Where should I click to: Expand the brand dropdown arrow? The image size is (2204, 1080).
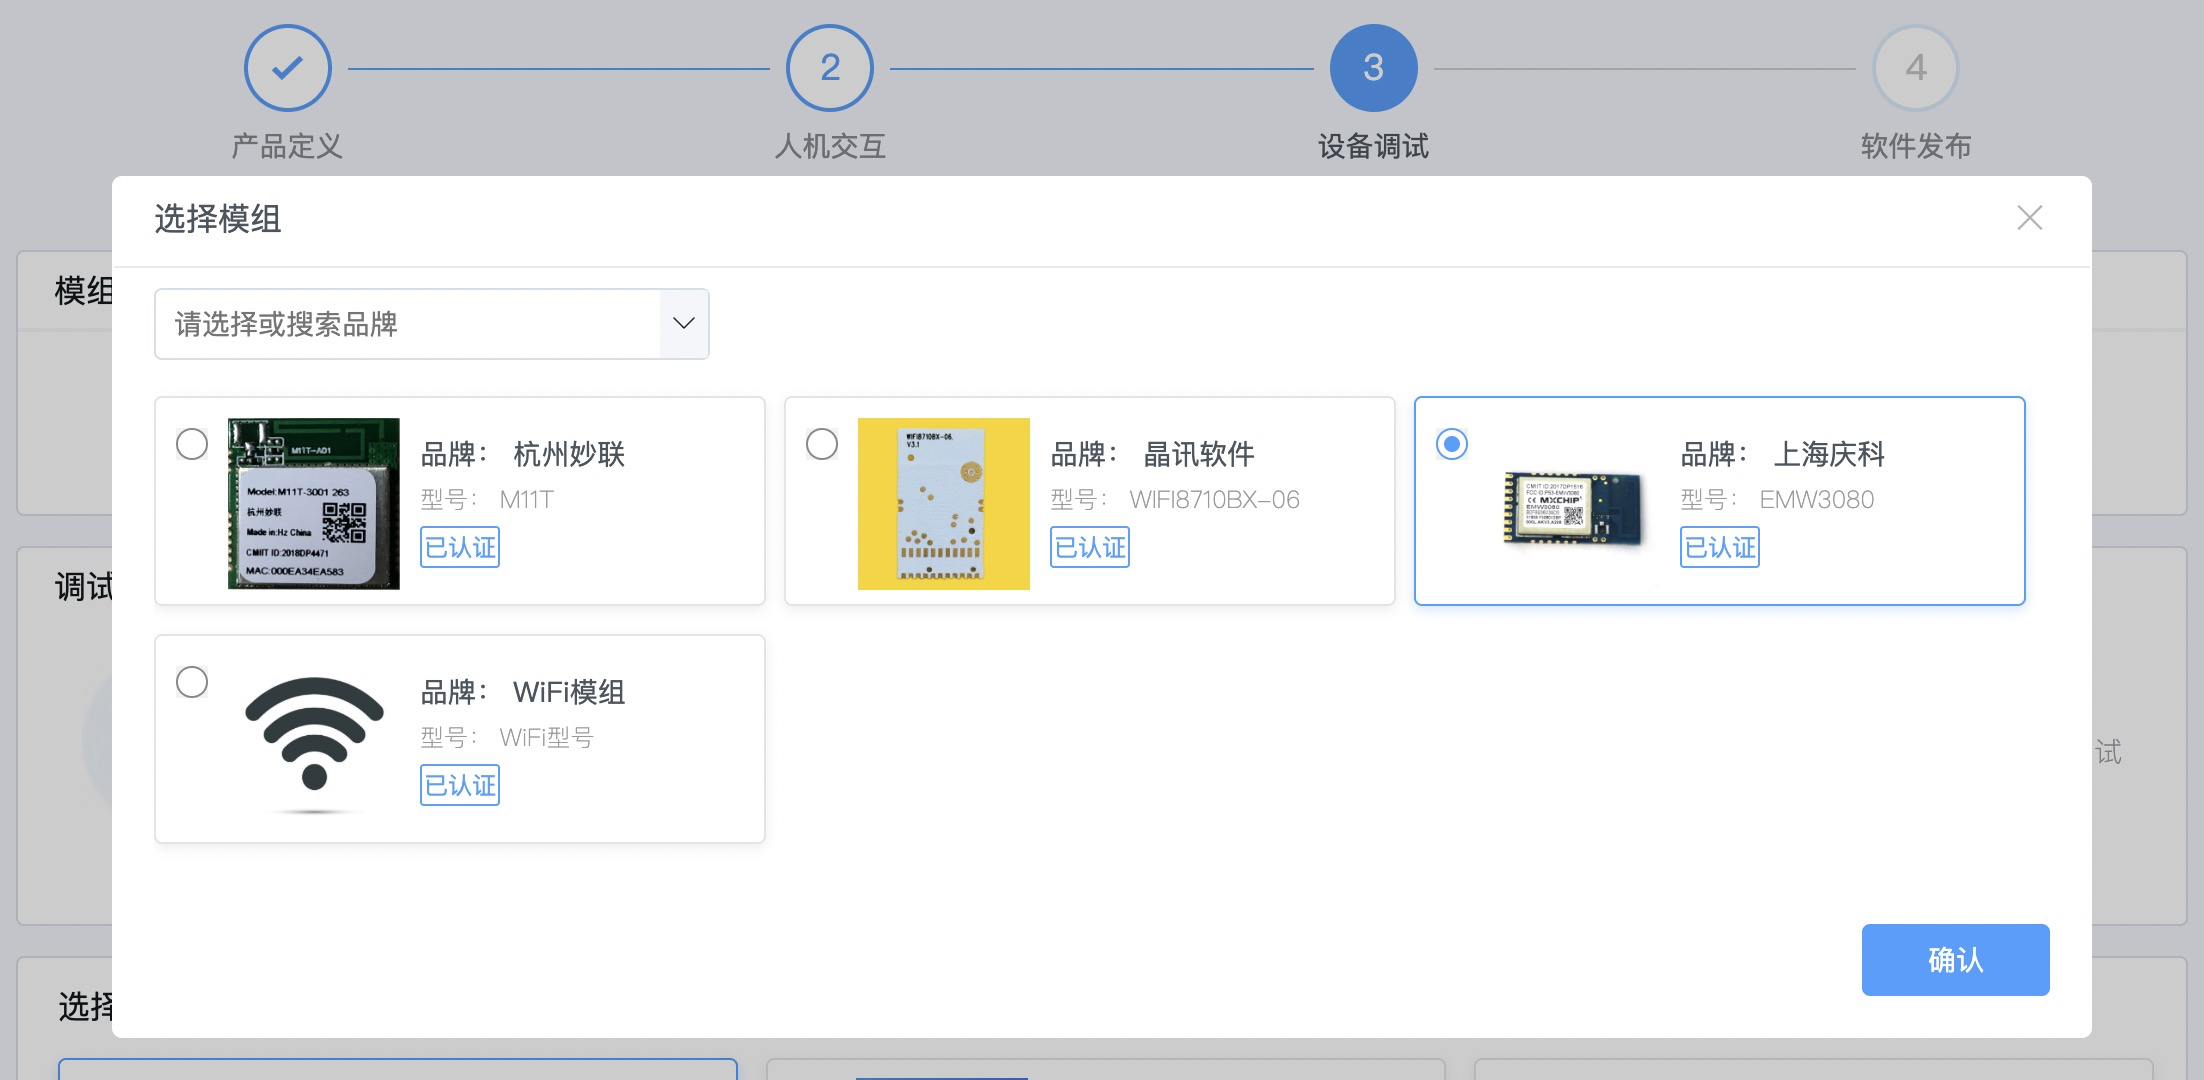[x=684, y=323]
